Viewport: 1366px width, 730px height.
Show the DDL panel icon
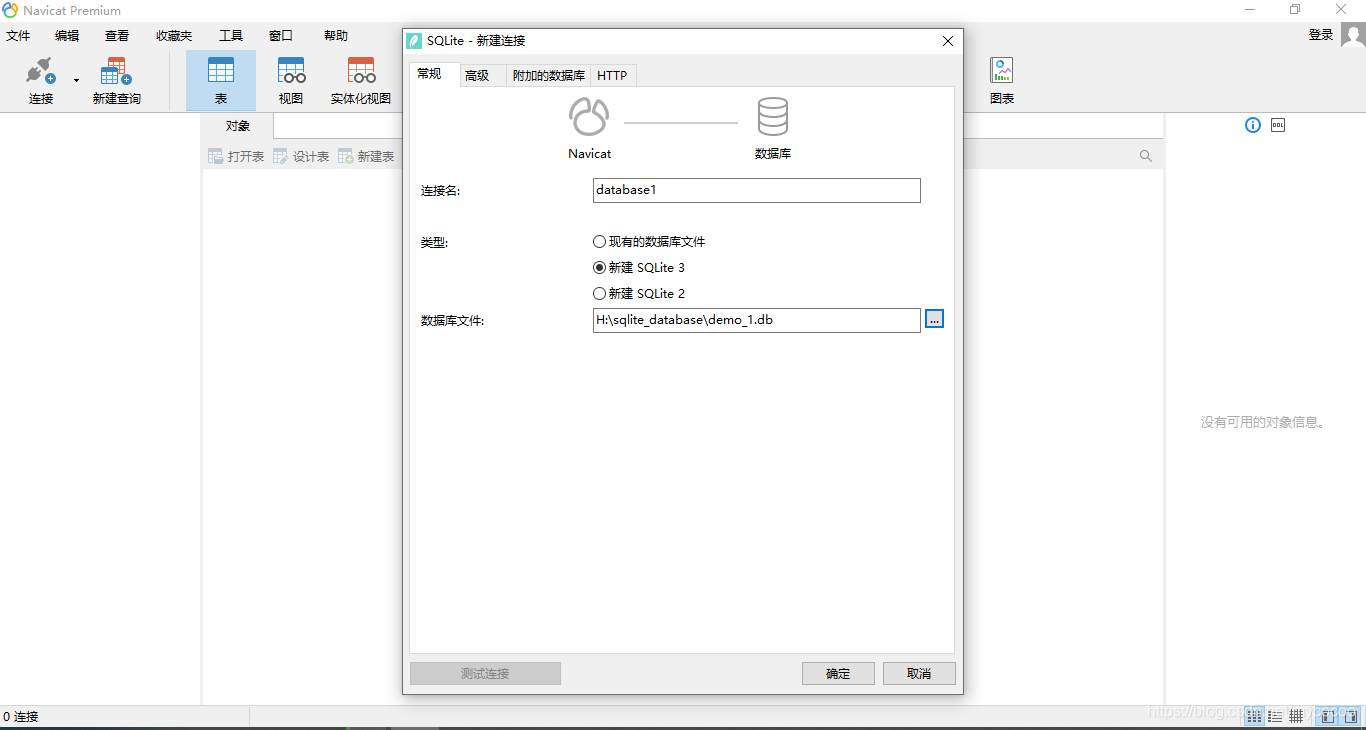pos(1278,125)
